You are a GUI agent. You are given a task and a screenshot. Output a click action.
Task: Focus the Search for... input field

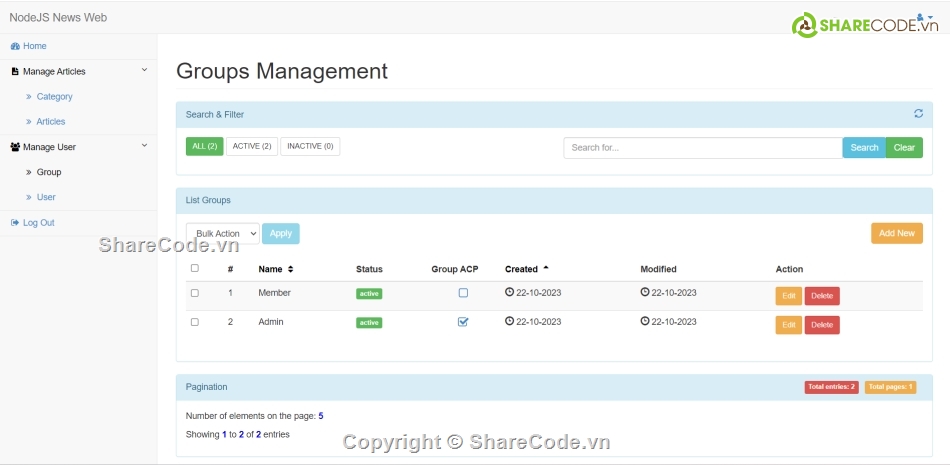702,148
